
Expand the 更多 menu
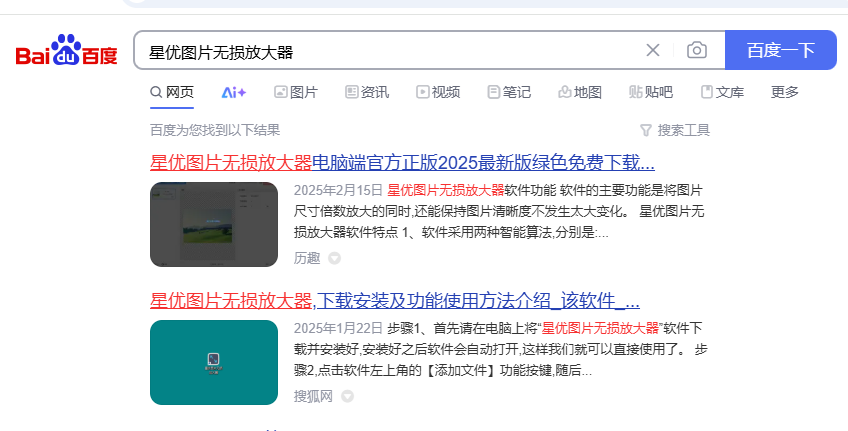[x=785, y=92]
